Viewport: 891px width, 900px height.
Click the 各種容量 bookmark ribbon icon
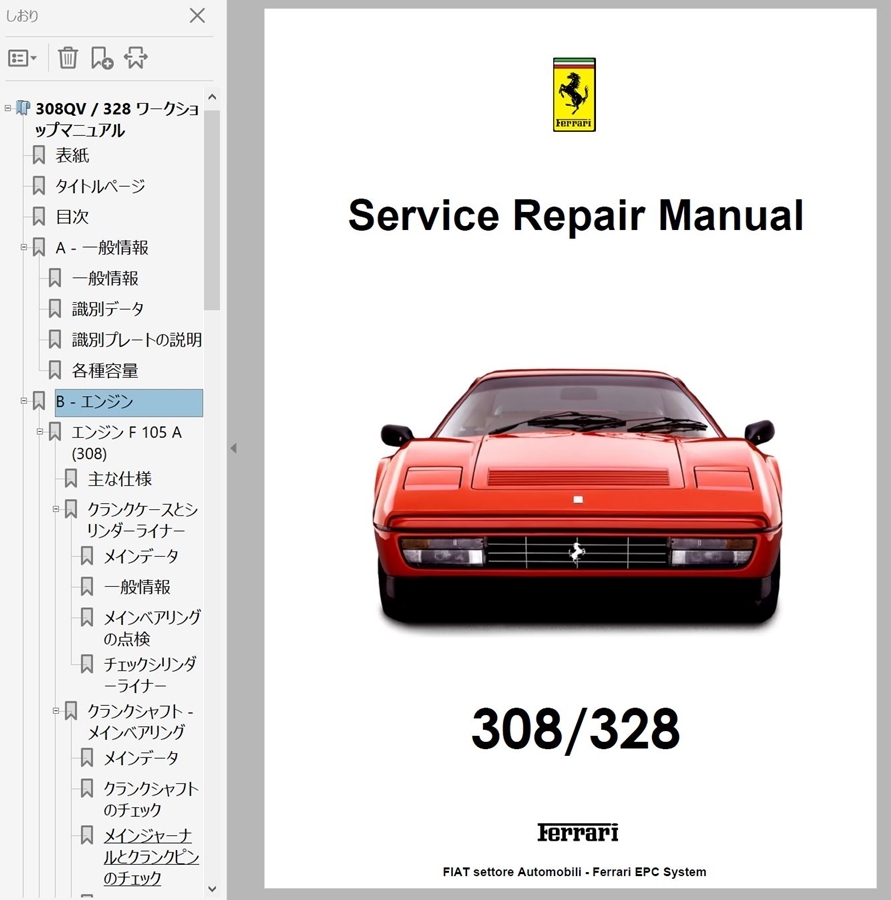tap(55, 371)
